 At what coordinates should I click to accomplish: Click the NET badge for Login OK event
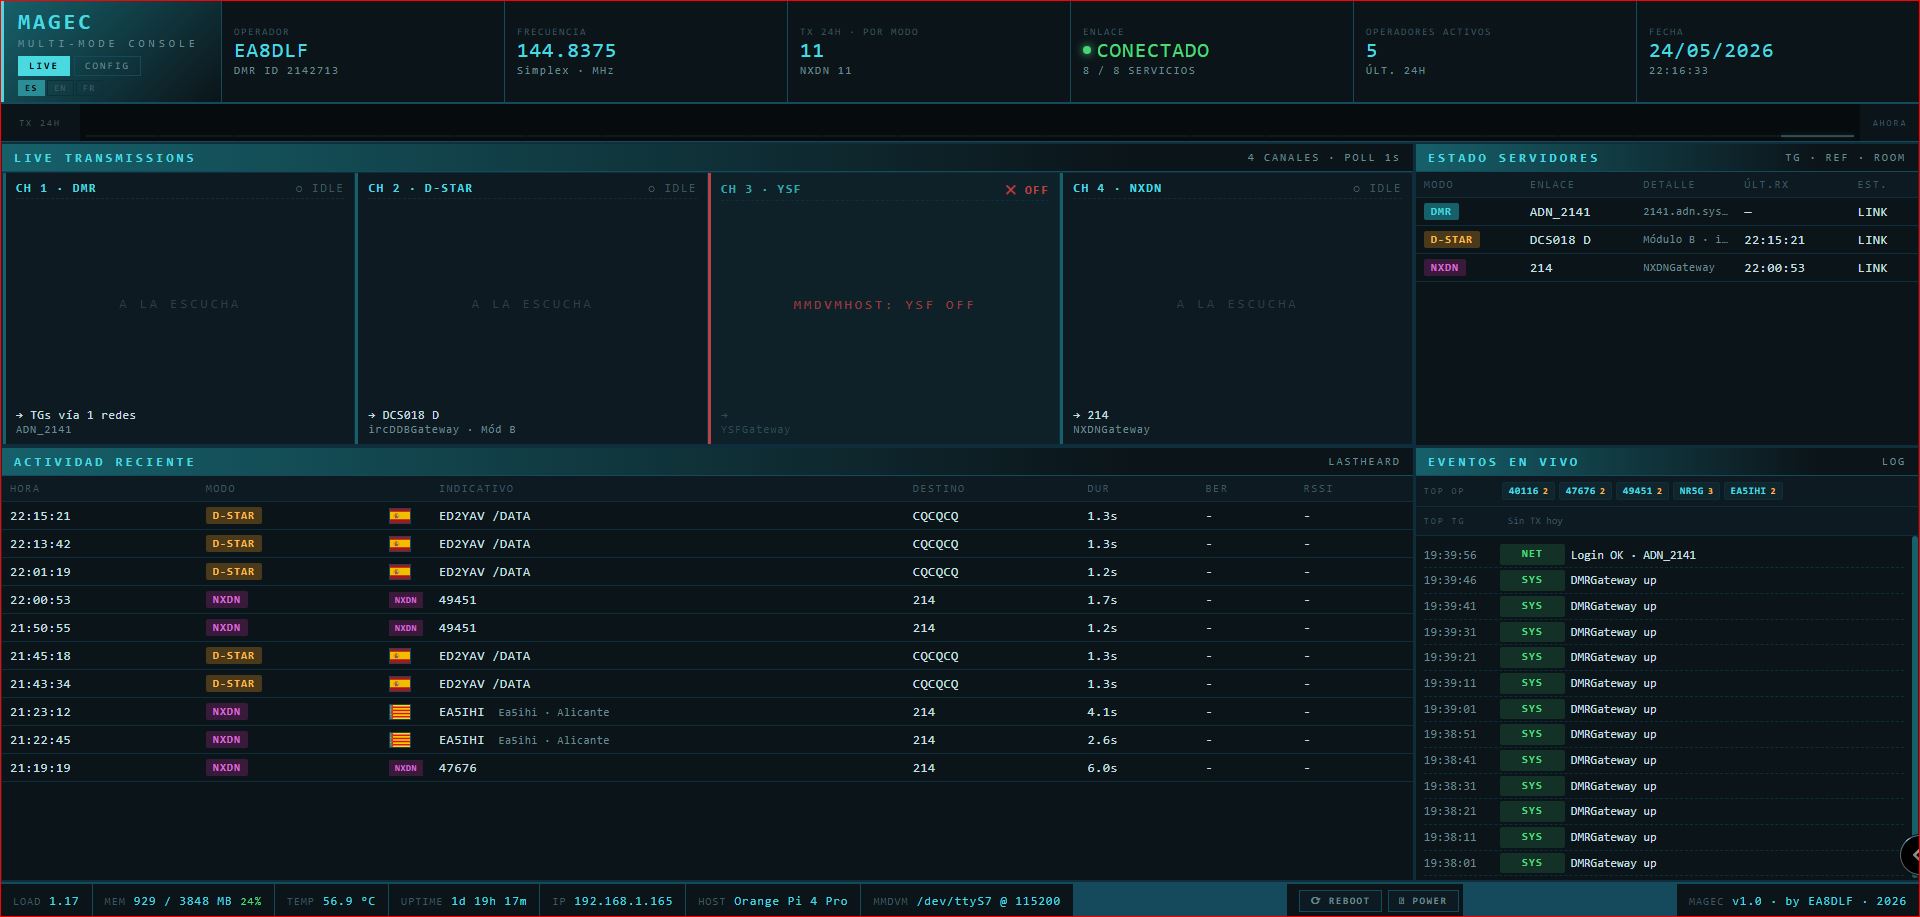1531,554
